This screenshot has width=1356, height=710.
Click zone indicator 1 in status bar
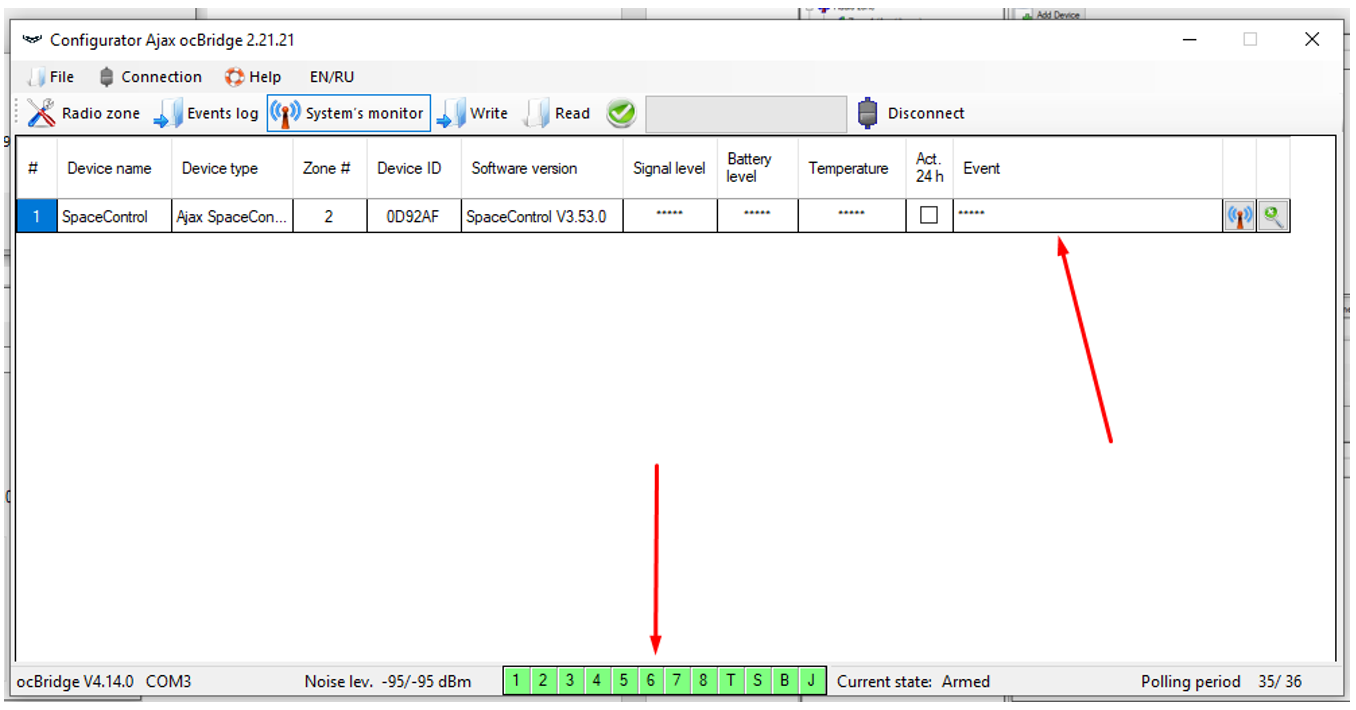[516, 681]
